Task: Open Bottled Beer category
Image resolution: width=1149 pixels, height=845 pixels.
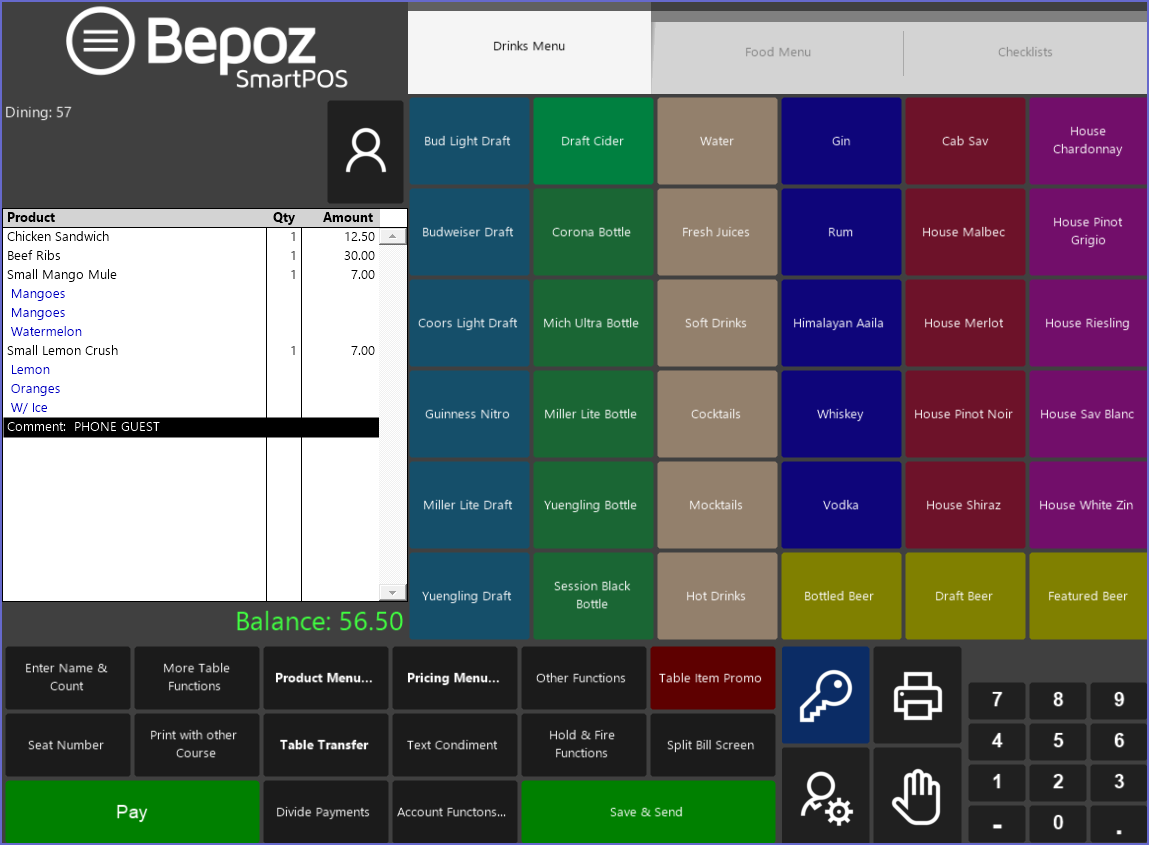Action: (840, 596)
